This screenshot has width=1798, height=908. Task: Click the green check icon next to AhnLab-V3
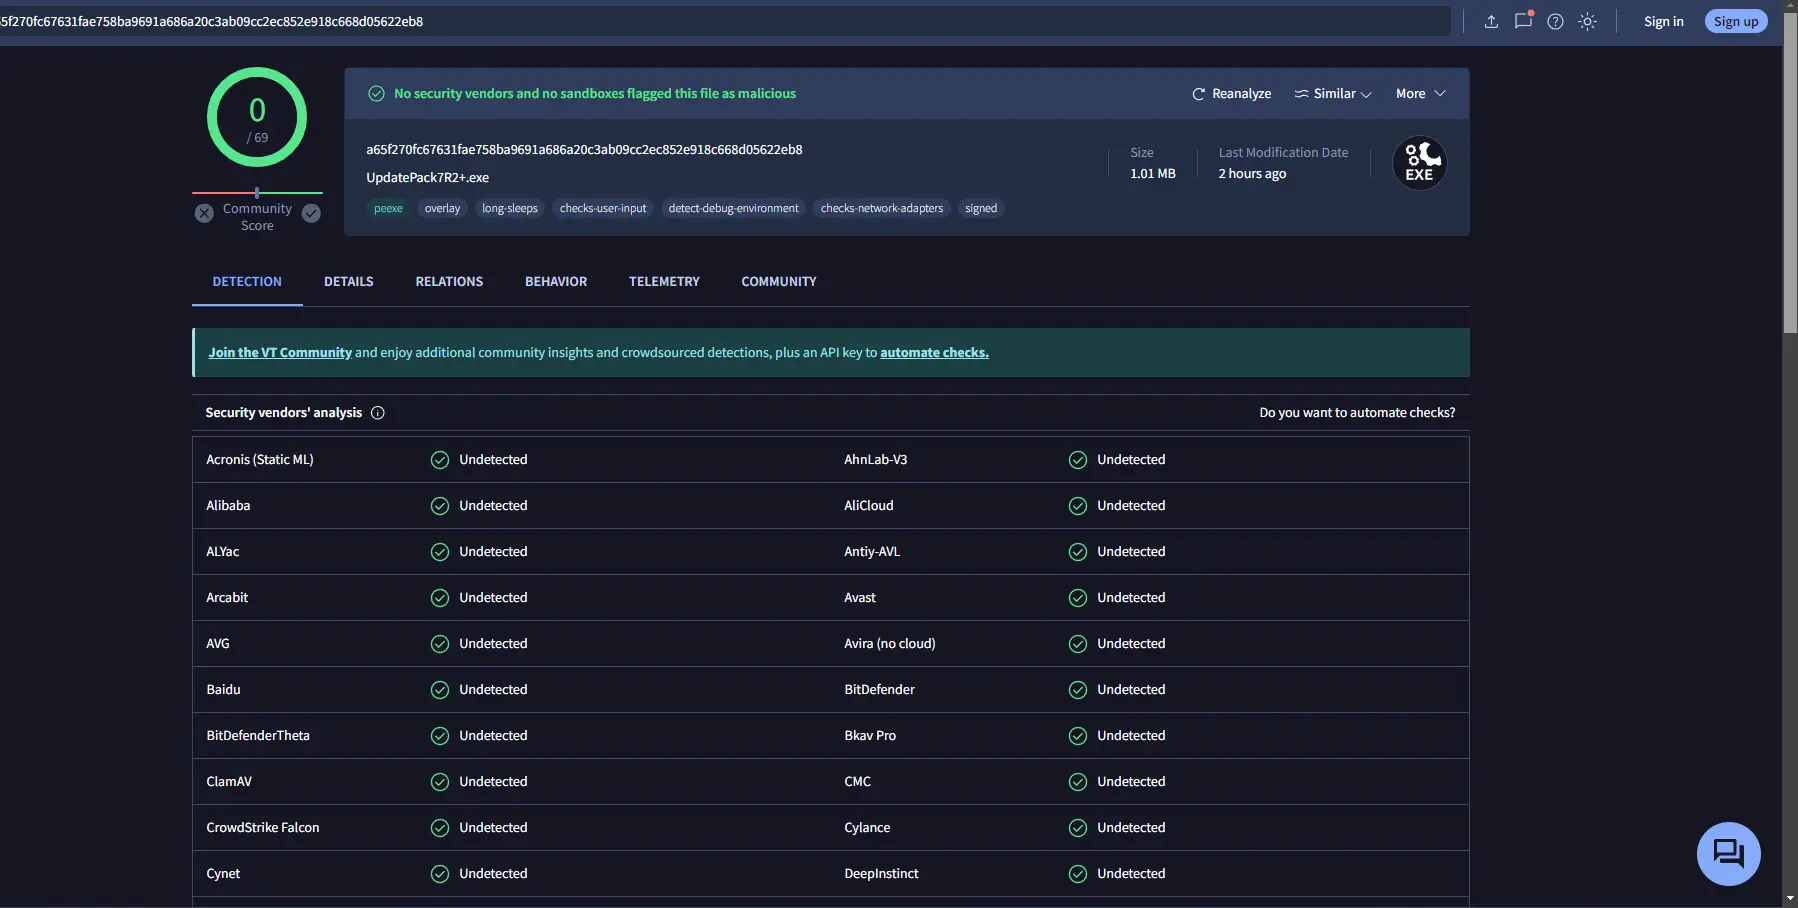click(1077, 460)
